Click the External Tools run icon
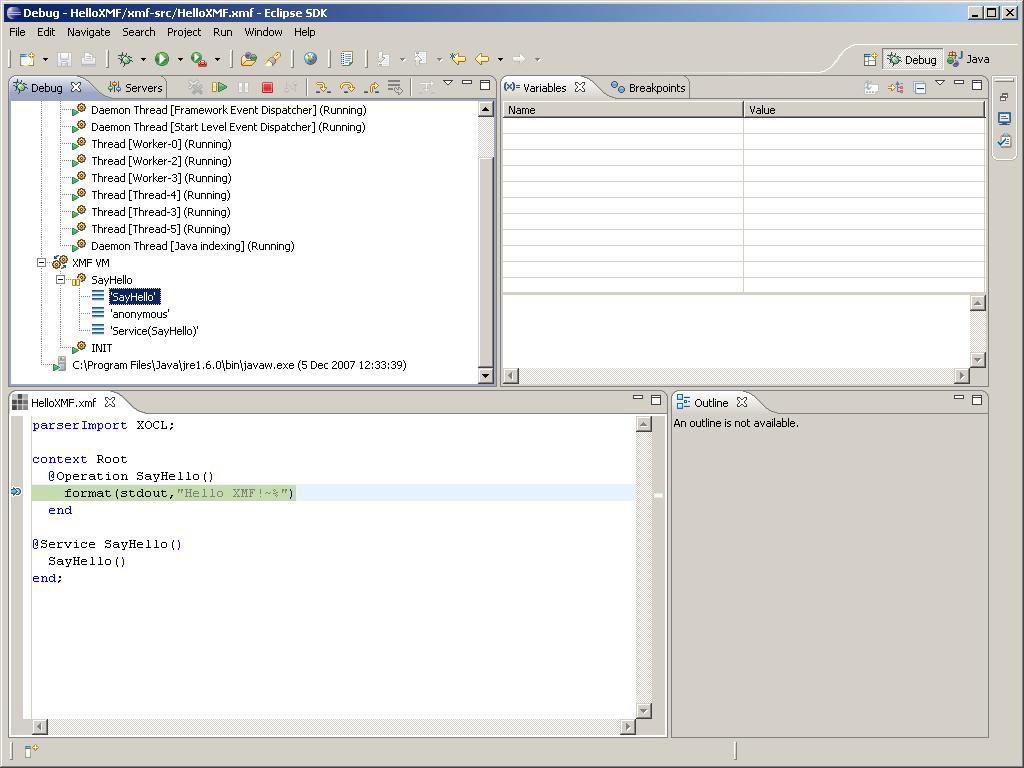Image resolution: width=1024 pixels, height=768 pixels. (199, 59)
